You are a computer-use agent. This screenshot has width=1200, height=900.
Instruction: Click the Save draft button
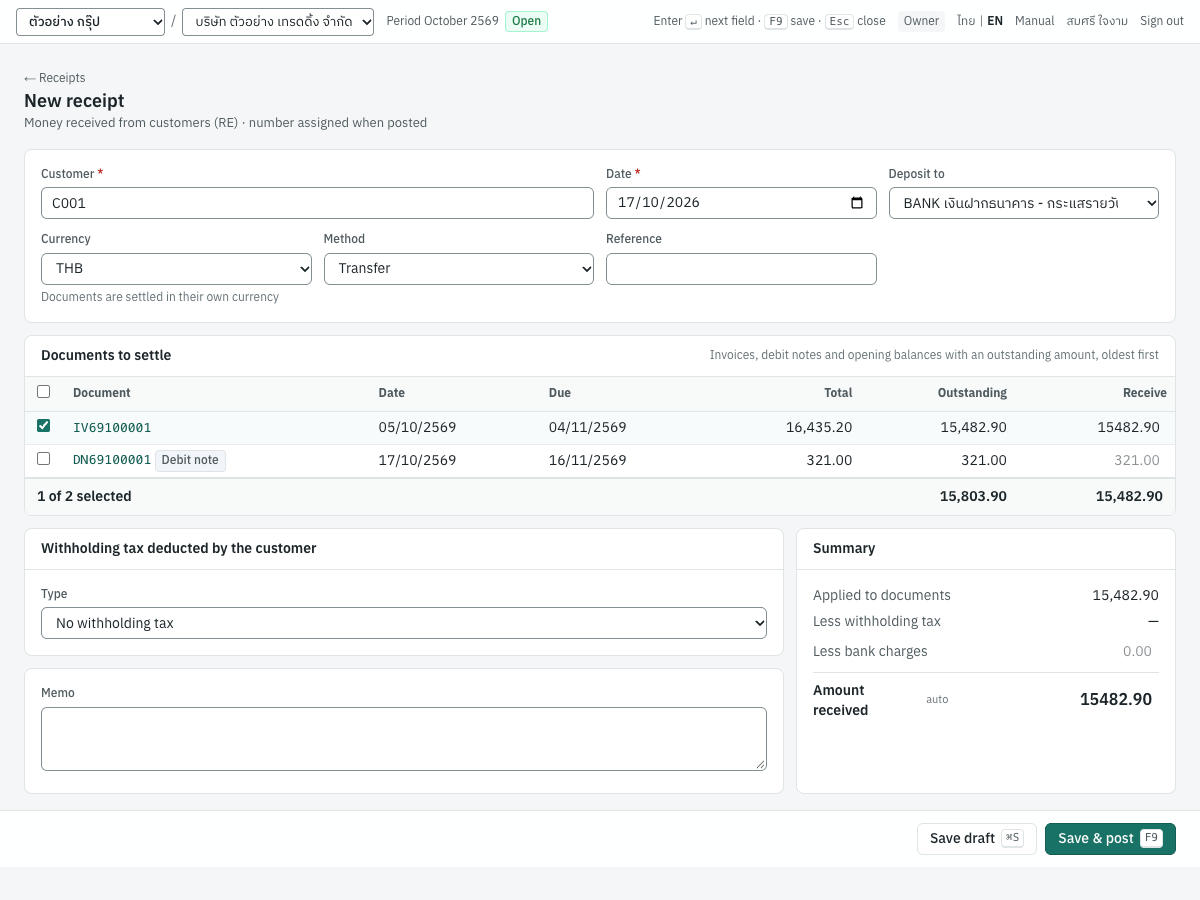(x=977, y=839)
